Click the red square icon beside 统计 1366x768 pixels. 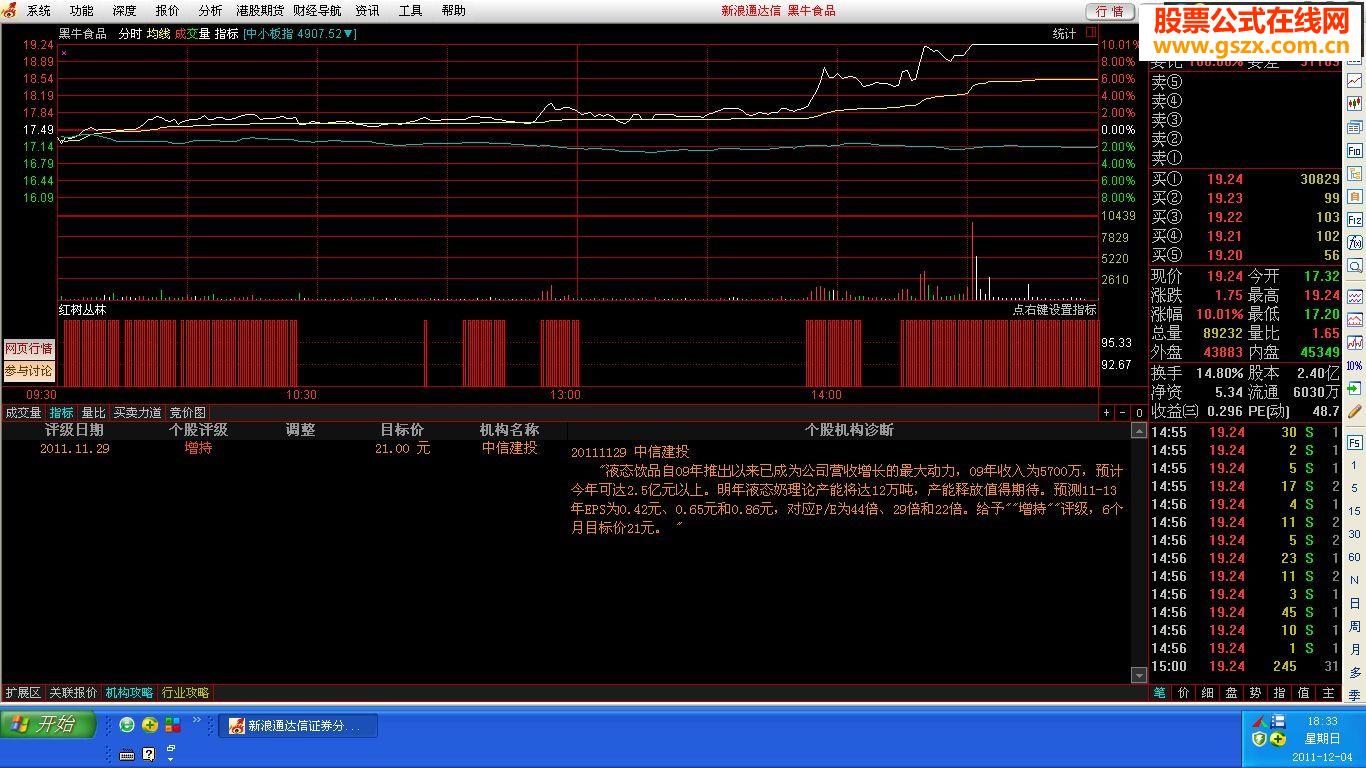coord(1090,33)
